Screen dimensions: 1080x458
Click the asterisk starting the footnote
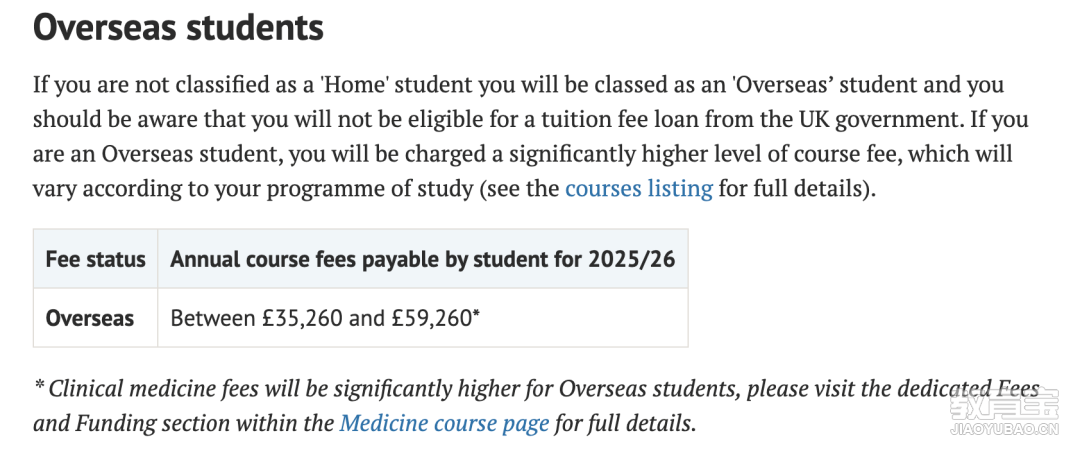pyautogui.click(x=39, y=386)
